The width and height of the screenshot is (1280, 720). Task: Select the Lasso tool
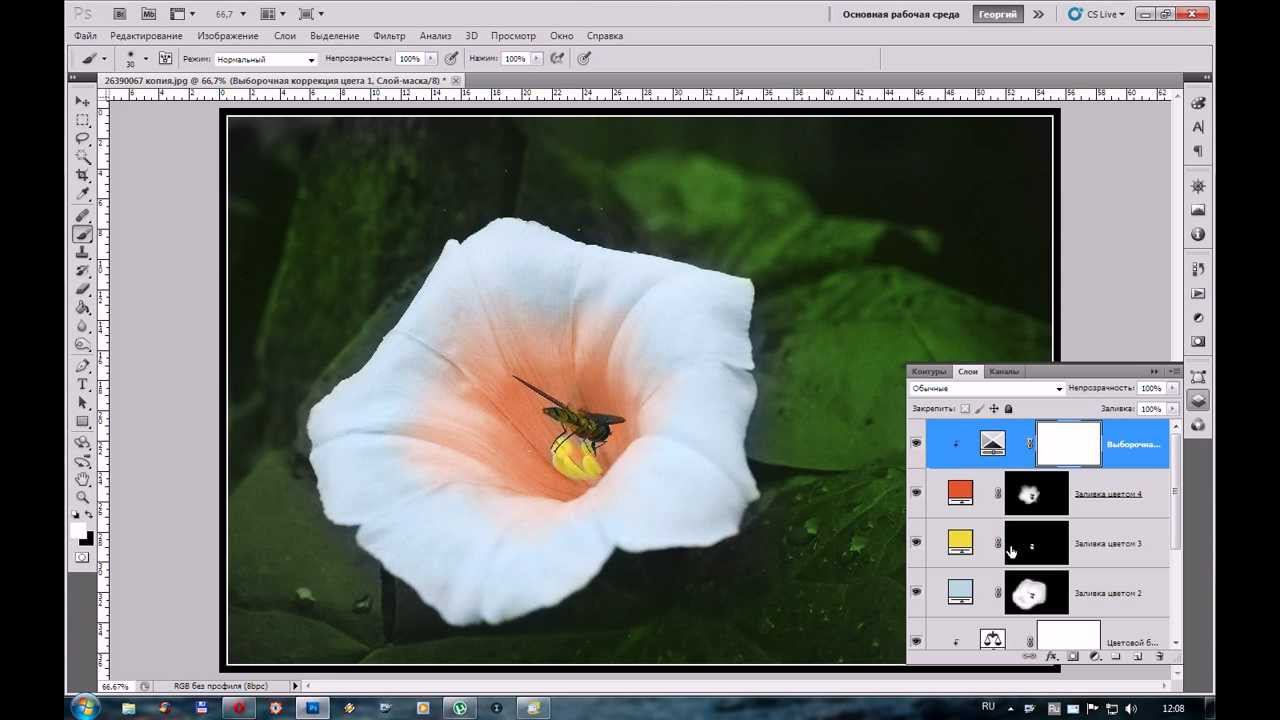pos(83,138)
